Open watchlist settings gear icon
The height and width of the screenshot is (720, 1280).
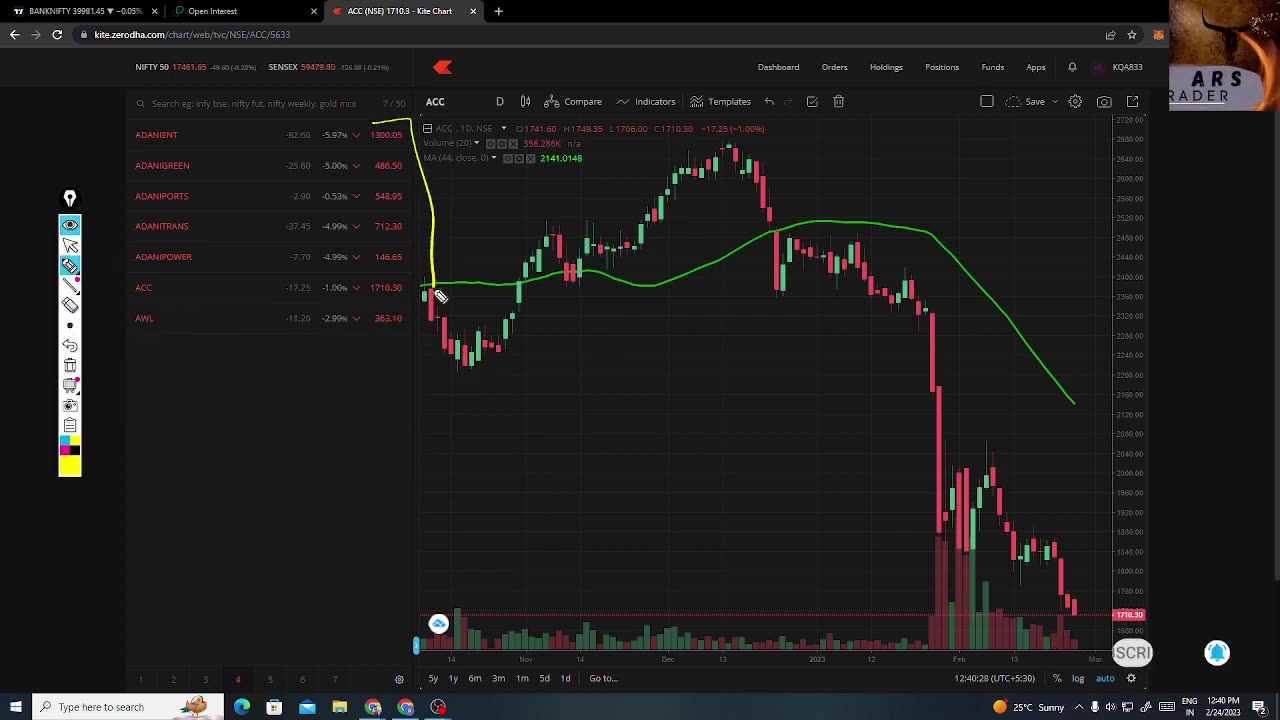point(399,680)
